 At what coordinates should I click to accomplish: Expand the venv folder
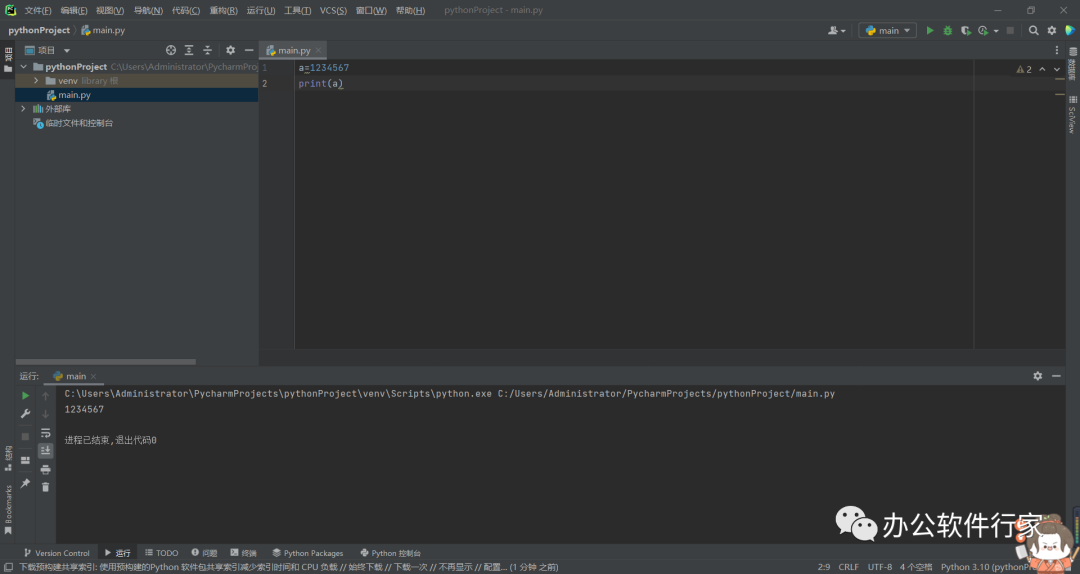tap(37, 81)
